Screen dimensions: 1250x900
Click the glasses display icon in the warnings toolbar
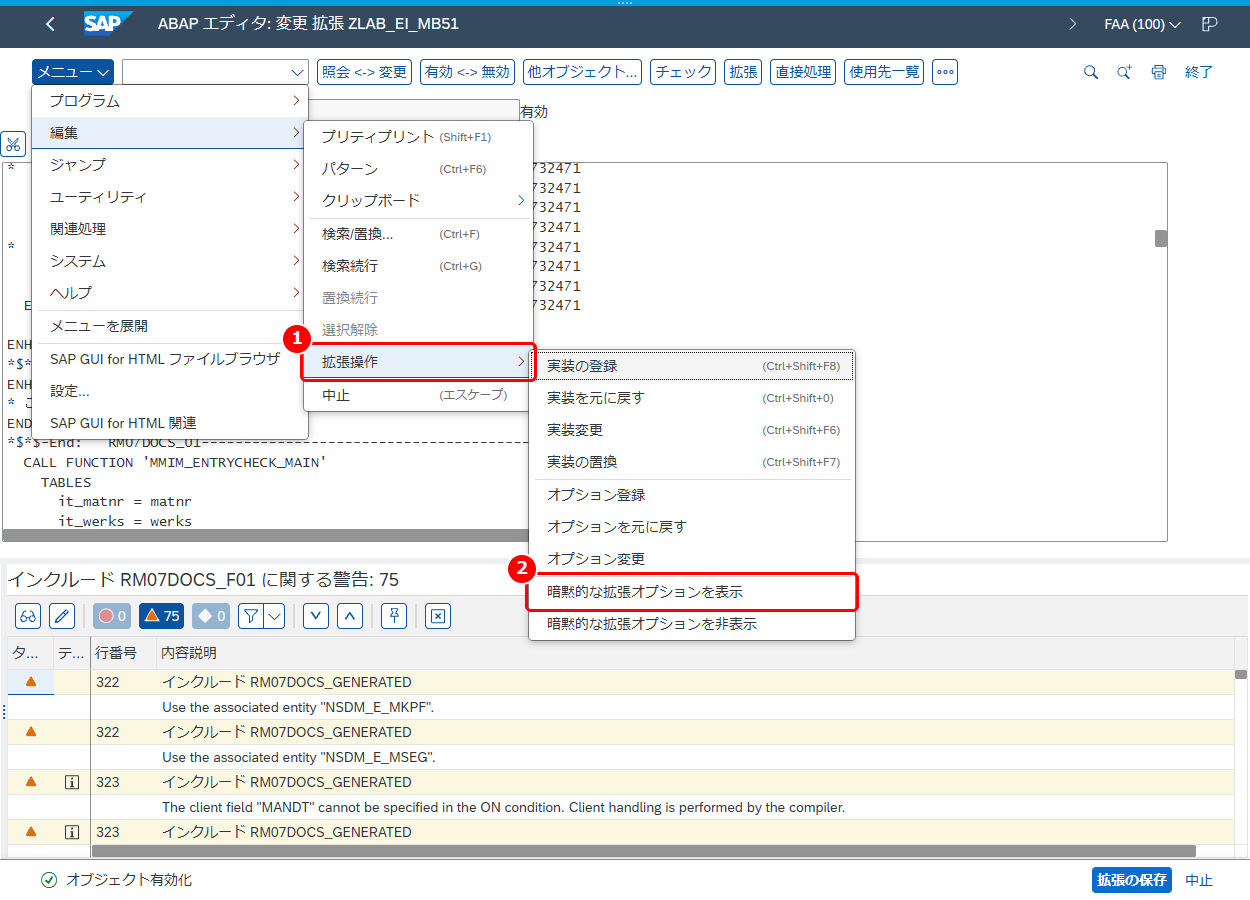[29, 616]
